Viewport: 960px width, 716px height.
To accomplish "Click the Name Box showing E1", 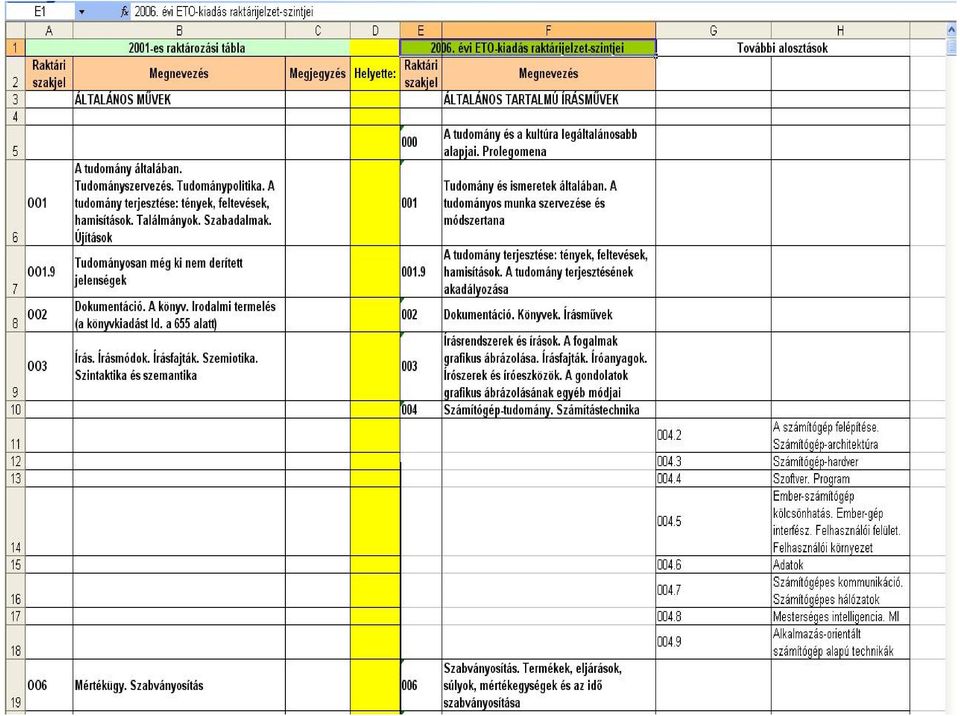I will tap(40, 11).
